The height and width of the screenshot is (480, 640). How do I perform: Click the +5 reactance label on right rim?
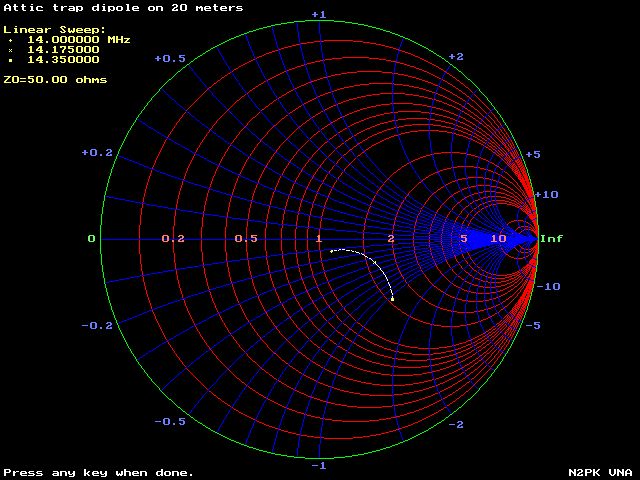pyautogui.click(x=533, y=154)
